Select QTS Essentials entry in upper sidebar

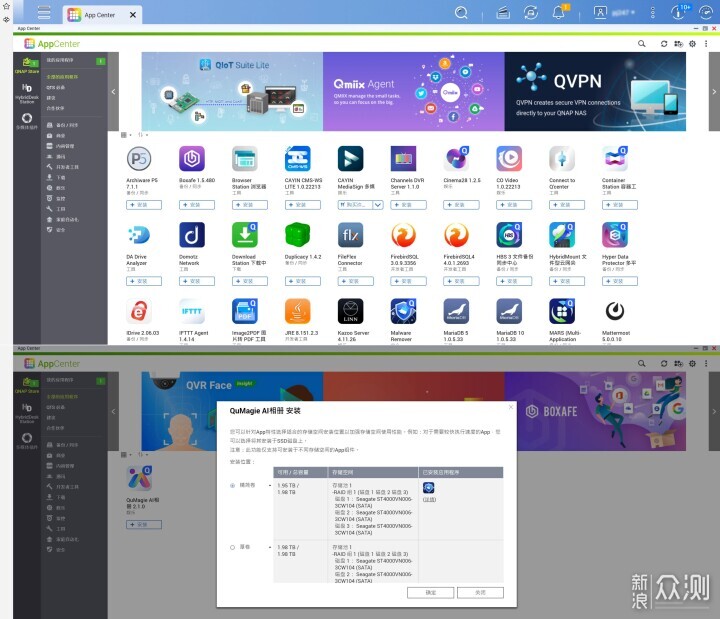click(76, 87)
